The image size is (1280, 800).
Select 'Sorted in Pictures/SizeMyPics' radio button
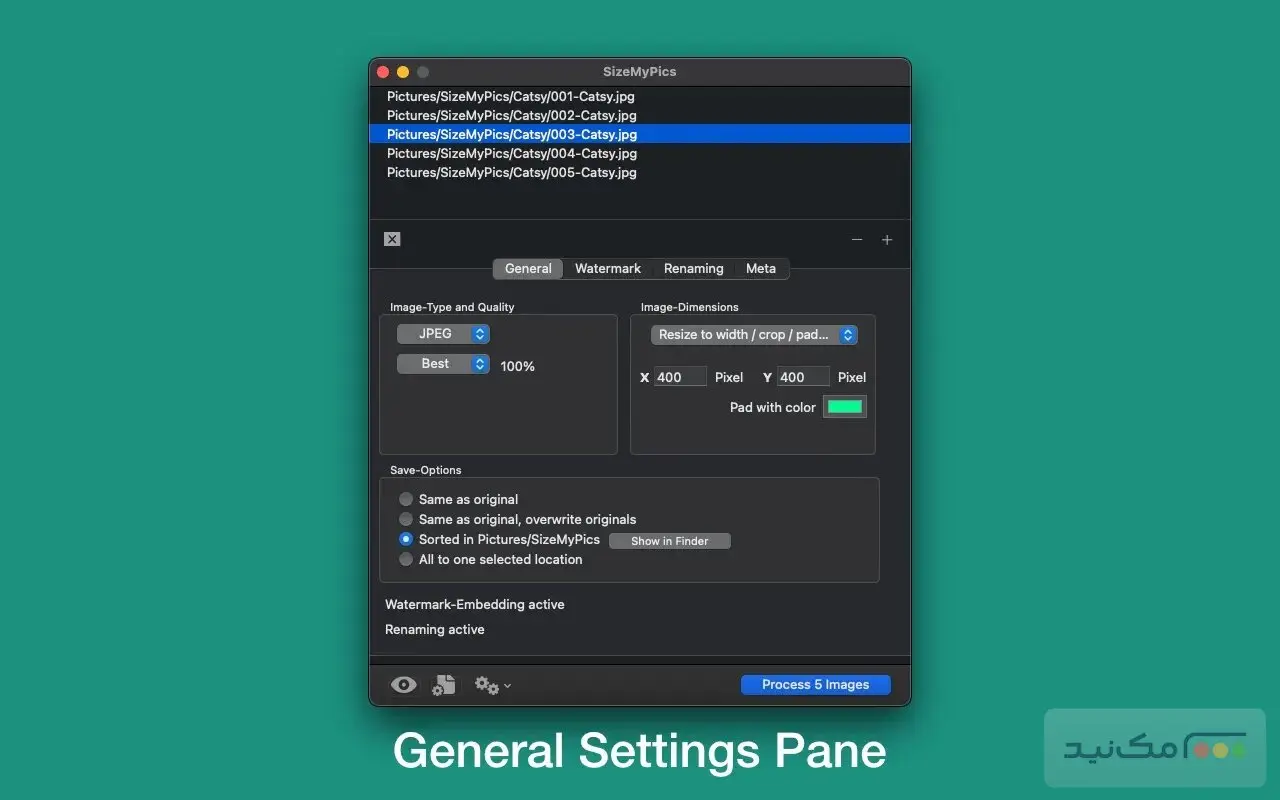[x=406, y=539]
